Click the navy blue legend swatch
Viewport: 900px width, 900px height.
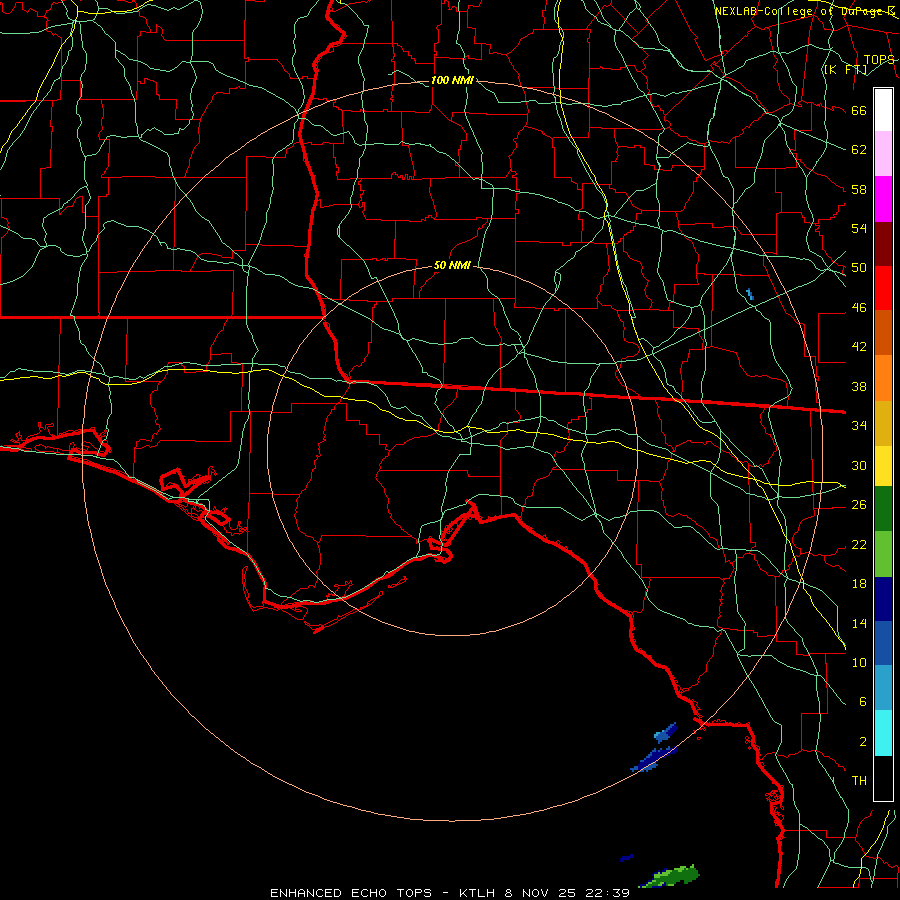coord(883,599)
